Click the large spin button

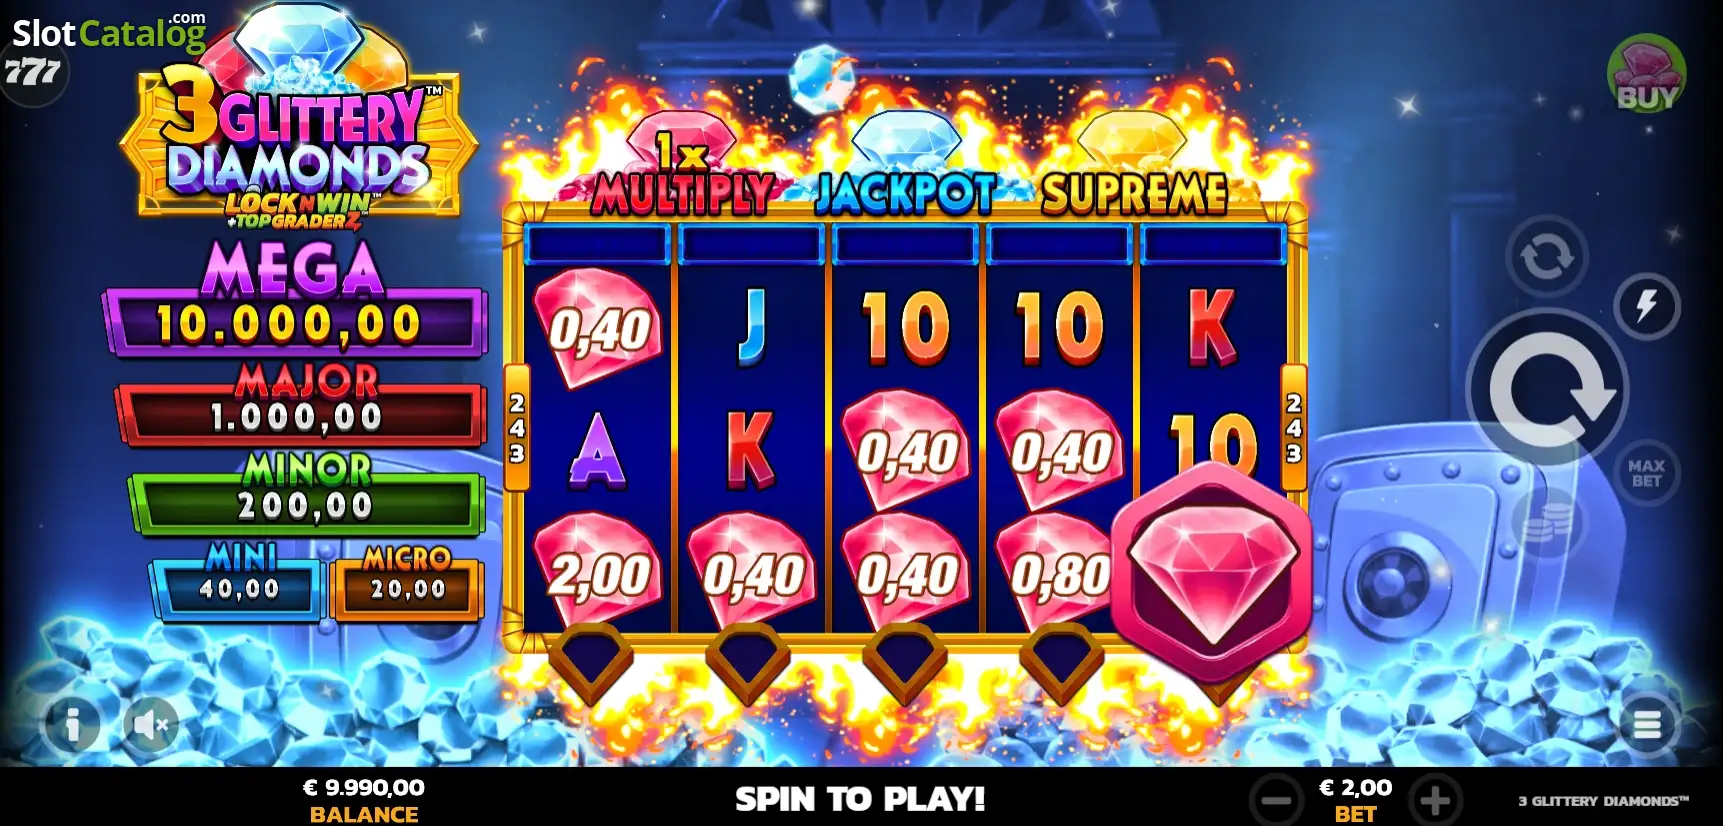point(1547,390)
